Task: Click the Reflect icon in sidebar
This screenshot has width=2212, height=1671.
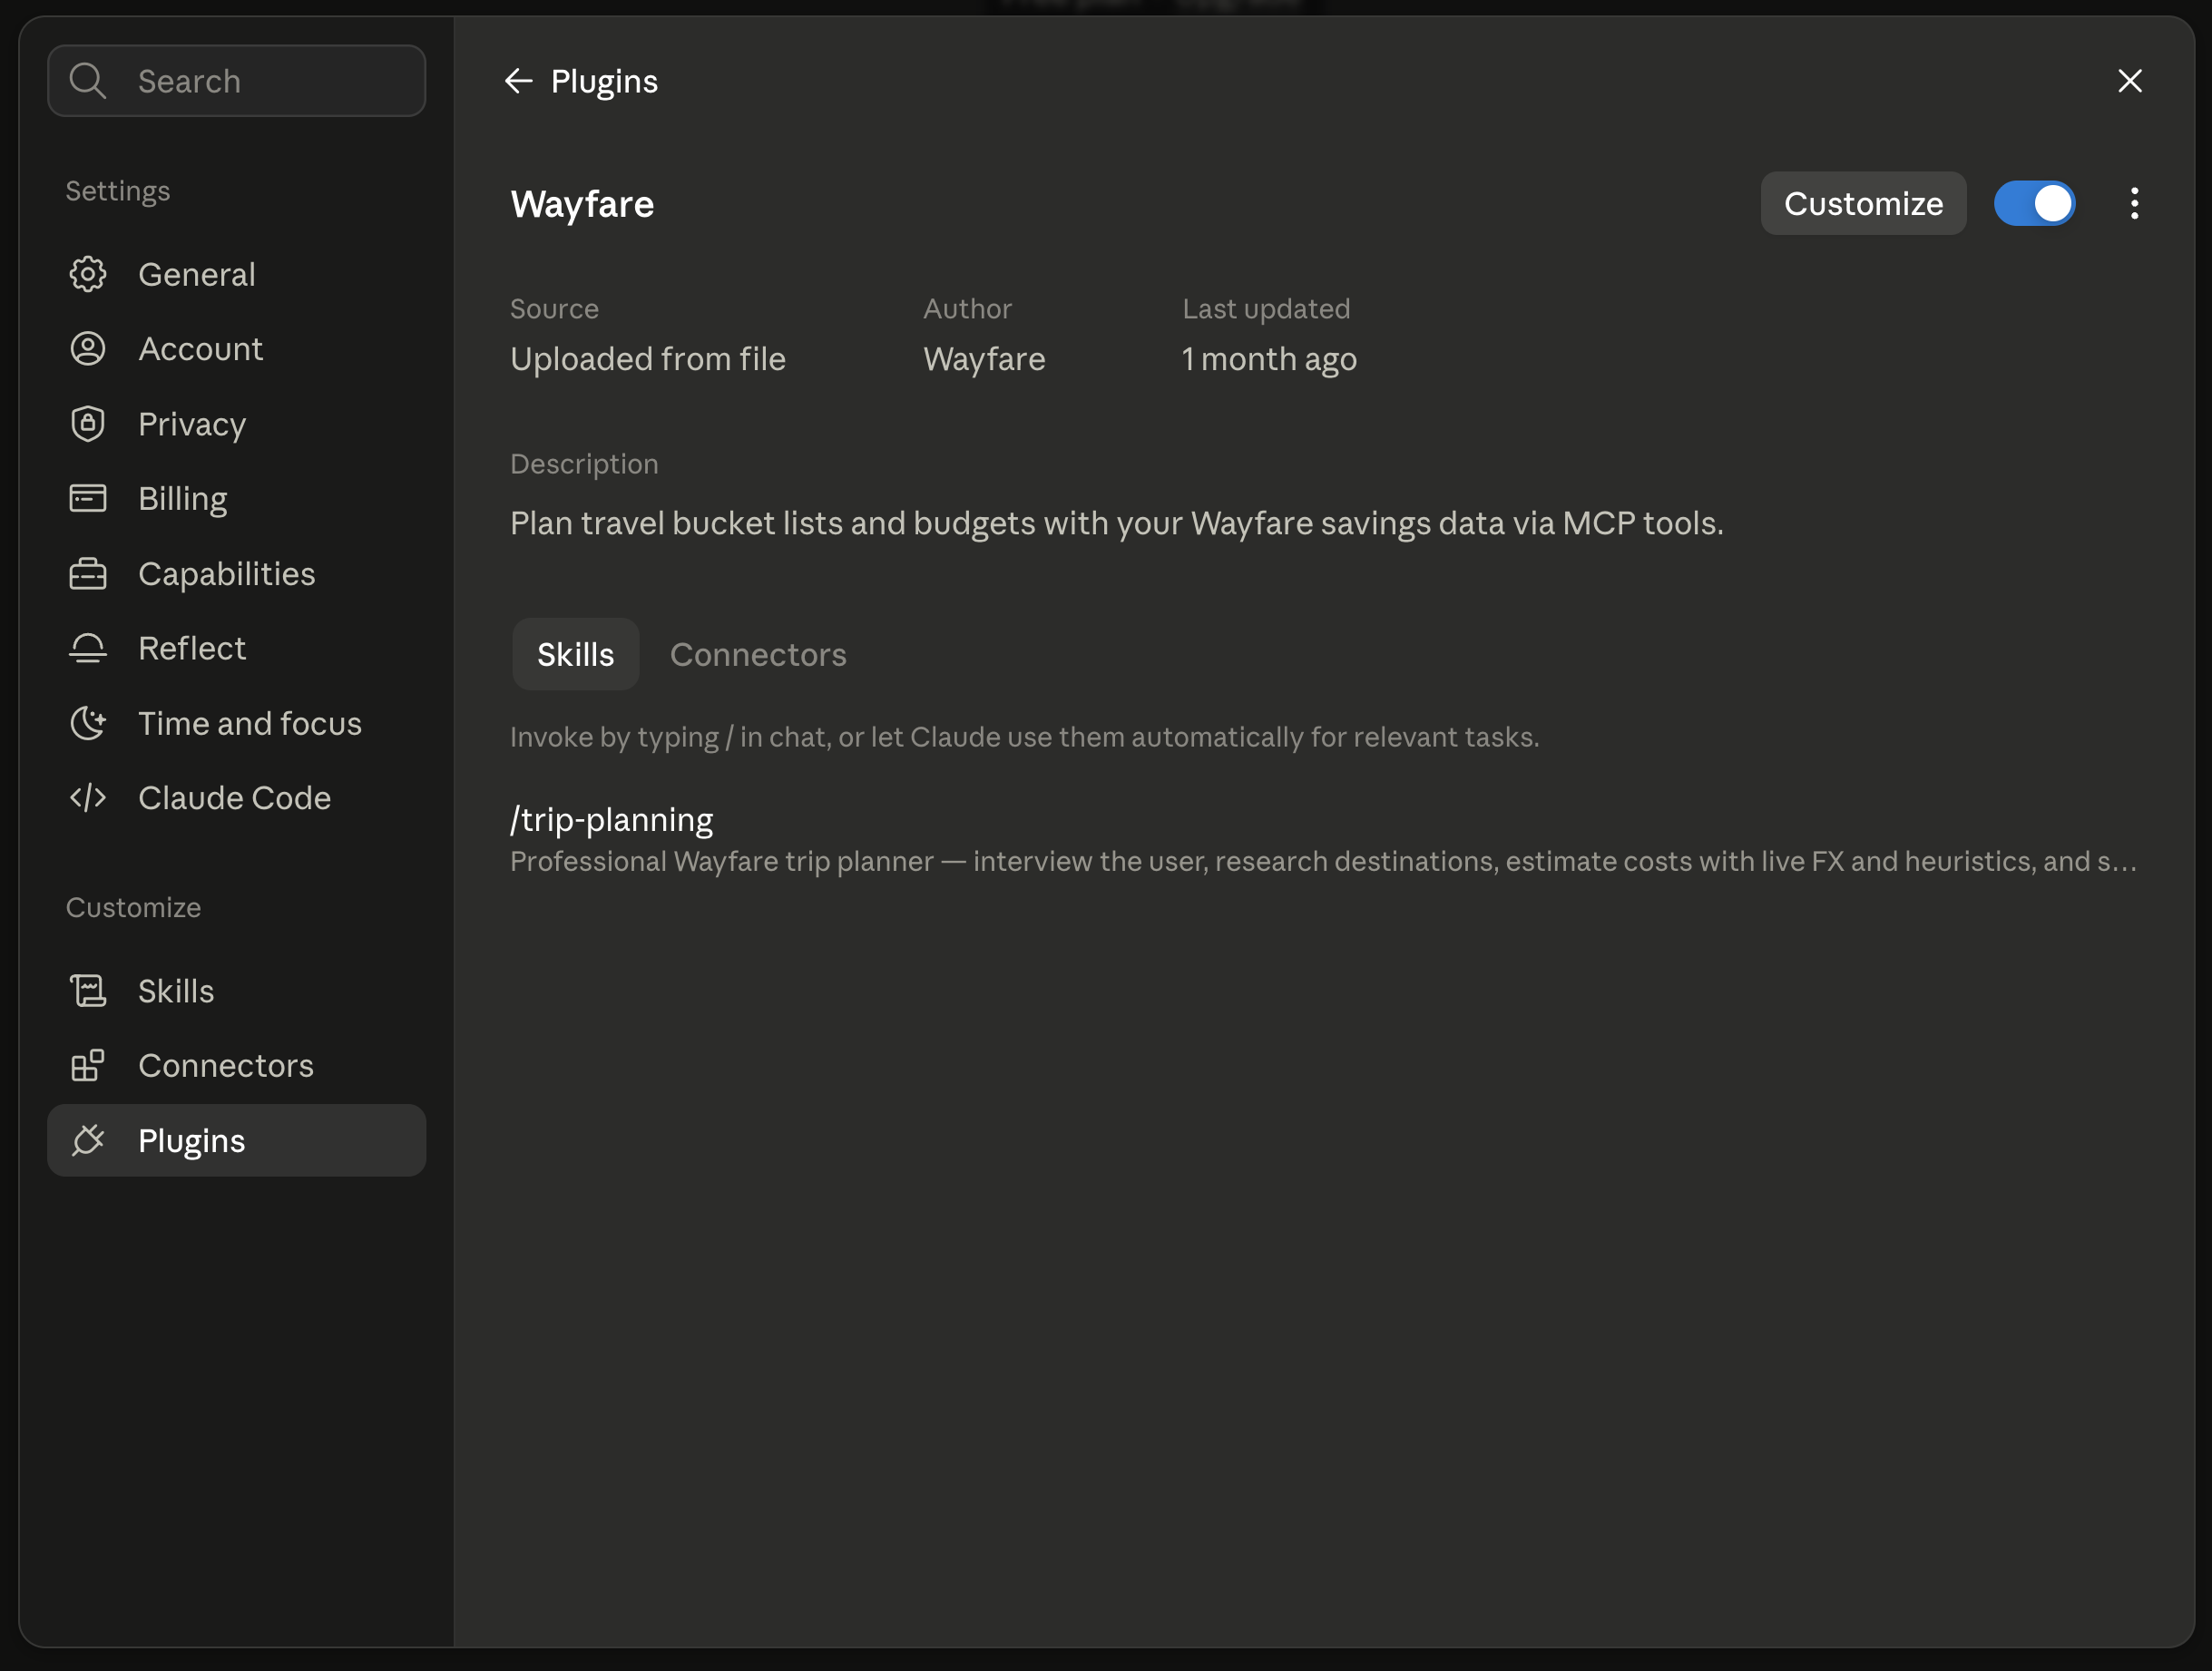Action: (x=88, y=648)
